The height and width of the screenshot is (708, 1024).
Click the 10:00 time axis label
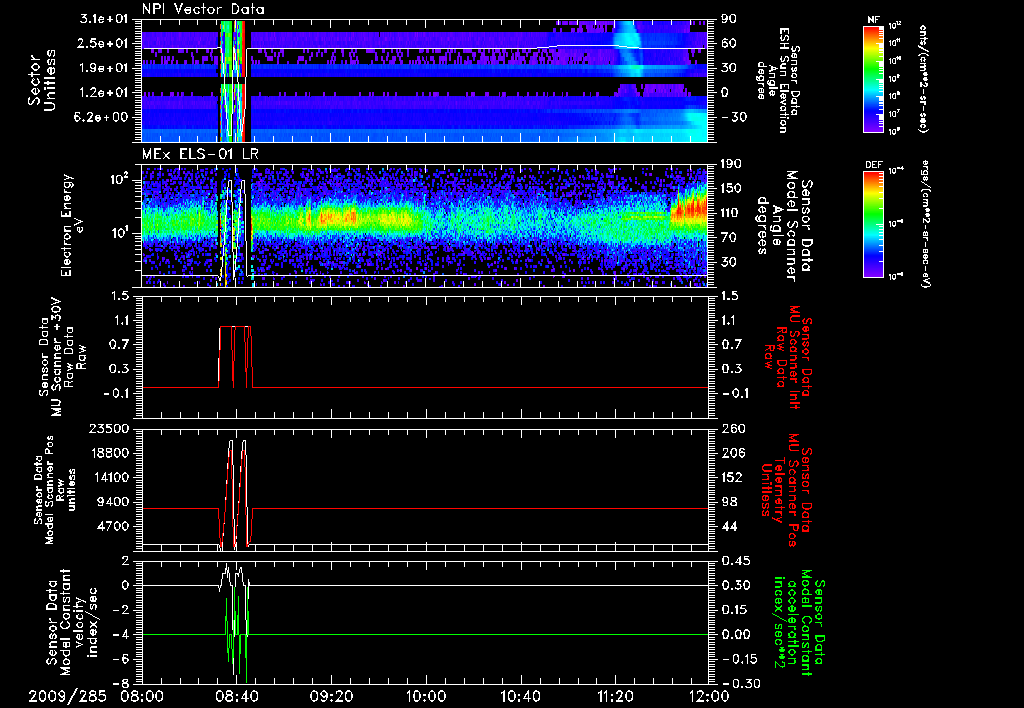pos(426,696)
